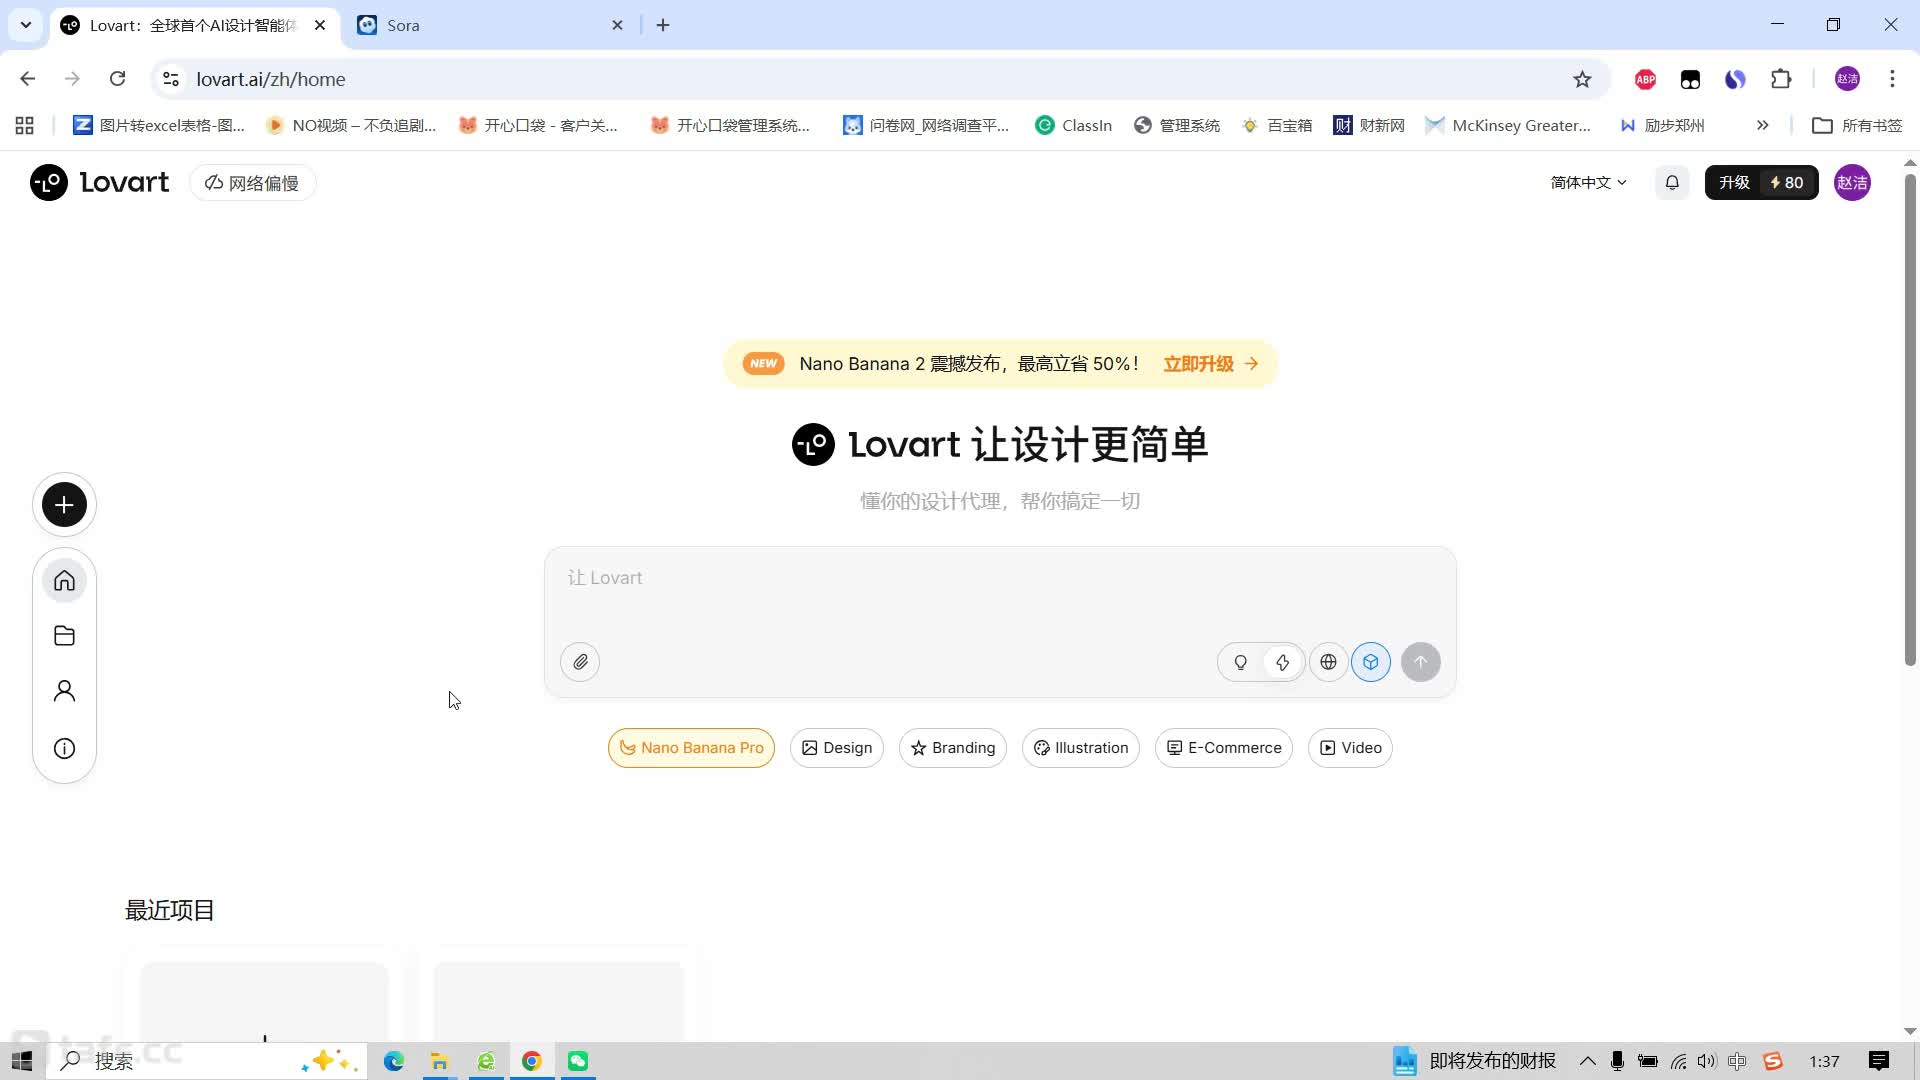Image resolution: width=1920 pixels, height=1080 pixels.
Task: Open the user profile sidebar icon
Action: 64,691
